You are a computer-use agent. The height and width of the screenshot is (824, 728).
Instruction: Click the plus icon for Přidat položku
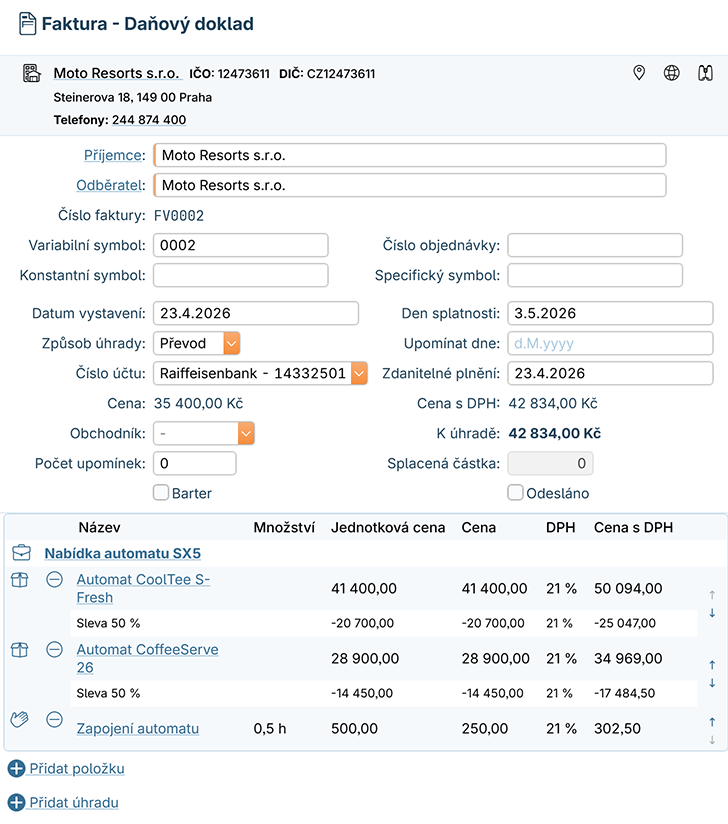17,769
